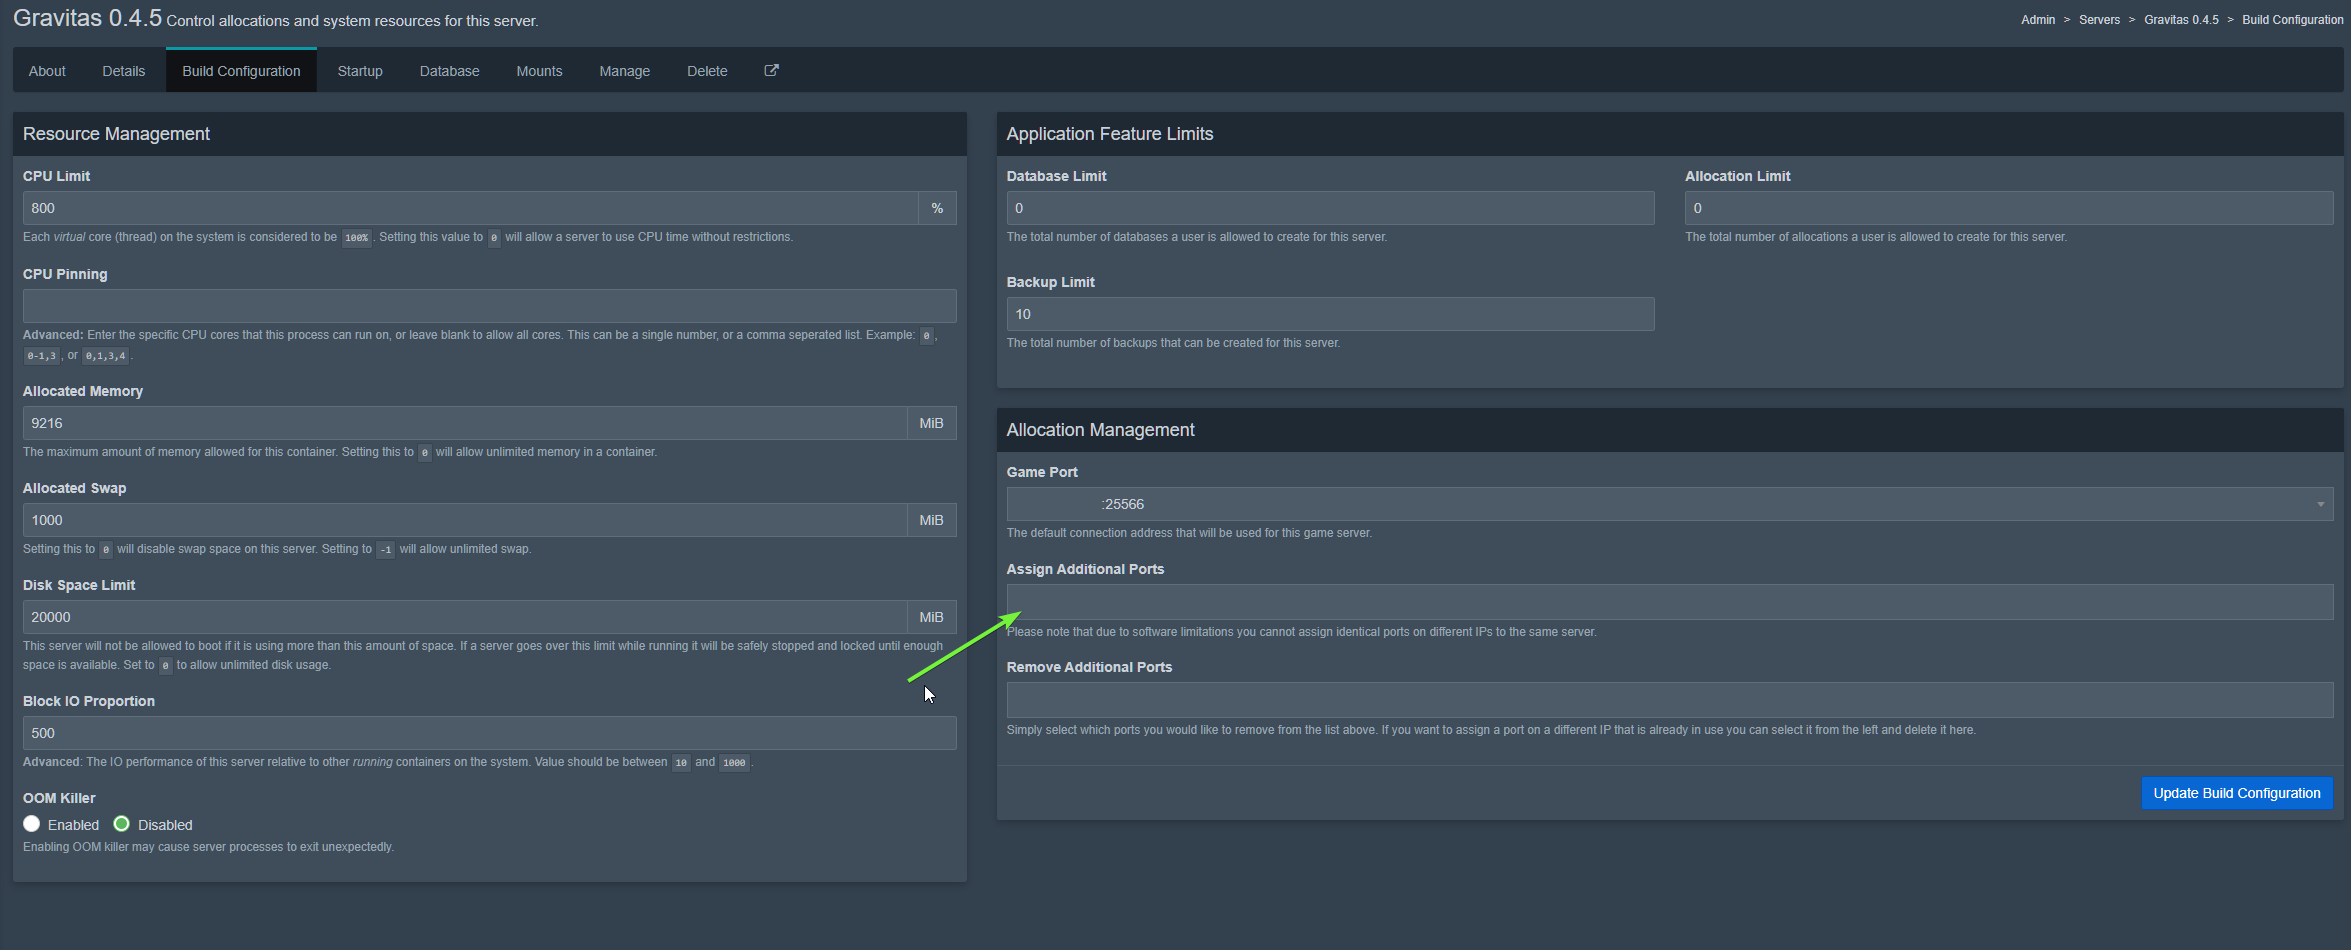Follow the Servers breadcrumb link

tap(2099, 20)
